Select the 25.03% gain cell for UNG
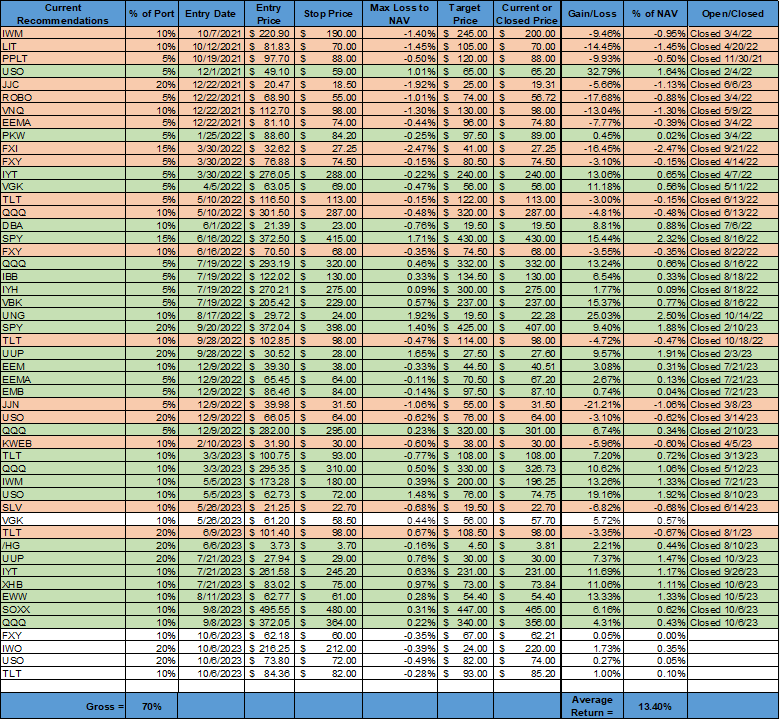Screen dimensions: 780x720 [x=592, y=315]
